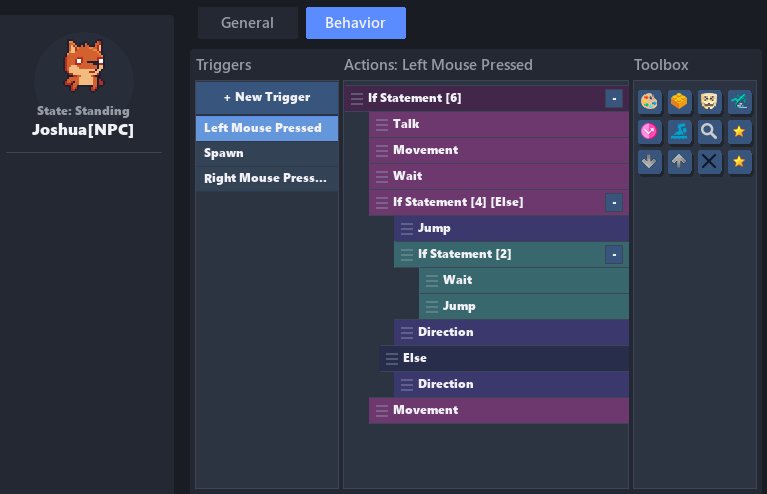767x494 pixels.
Task: Click the Joshua NPC fox avatar
Action: [83, 66]
